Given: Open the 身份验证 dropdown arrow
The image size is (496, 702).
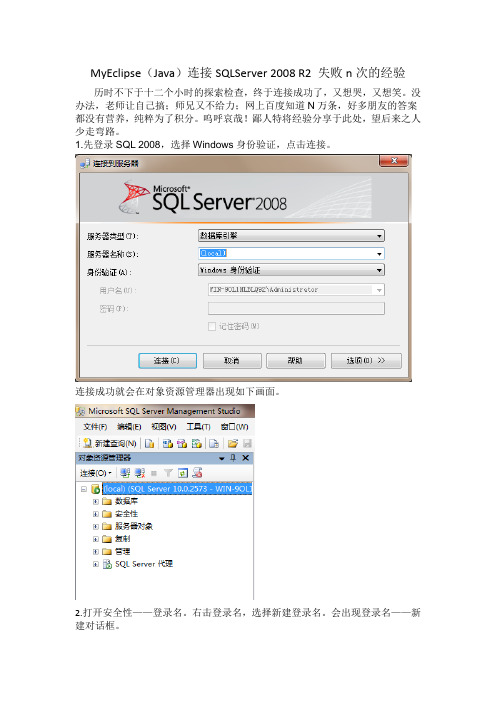Looking at the screenshot, I should 379,270.
